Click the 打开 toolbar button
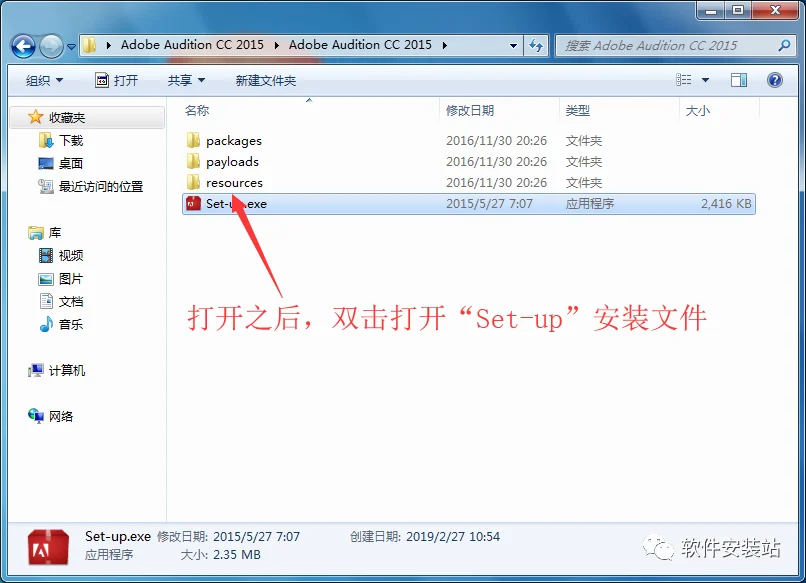The image size is (806, 583). coord(117,81)
